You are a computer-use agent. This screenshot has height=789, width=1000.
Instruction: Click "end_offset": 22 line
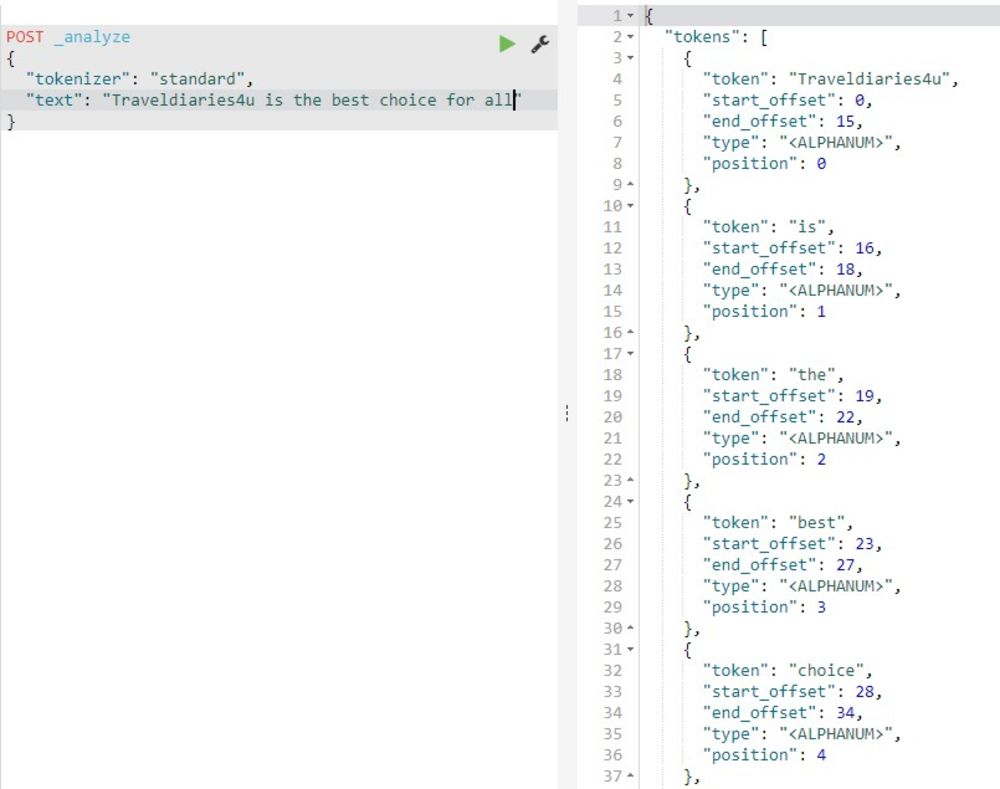(783, 417)
